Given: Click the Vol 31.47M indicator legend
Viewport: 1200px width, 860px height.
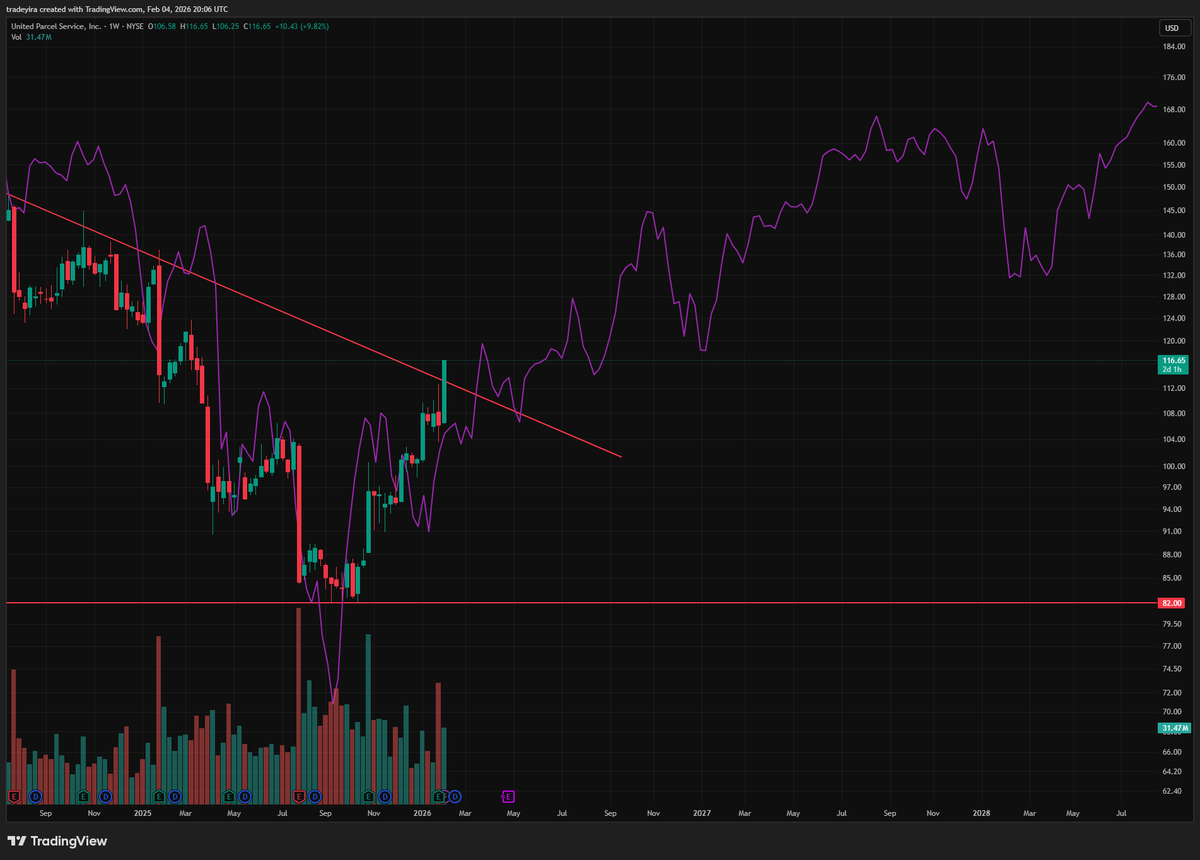Looking at the screenshot, I should tap(31, 37).
